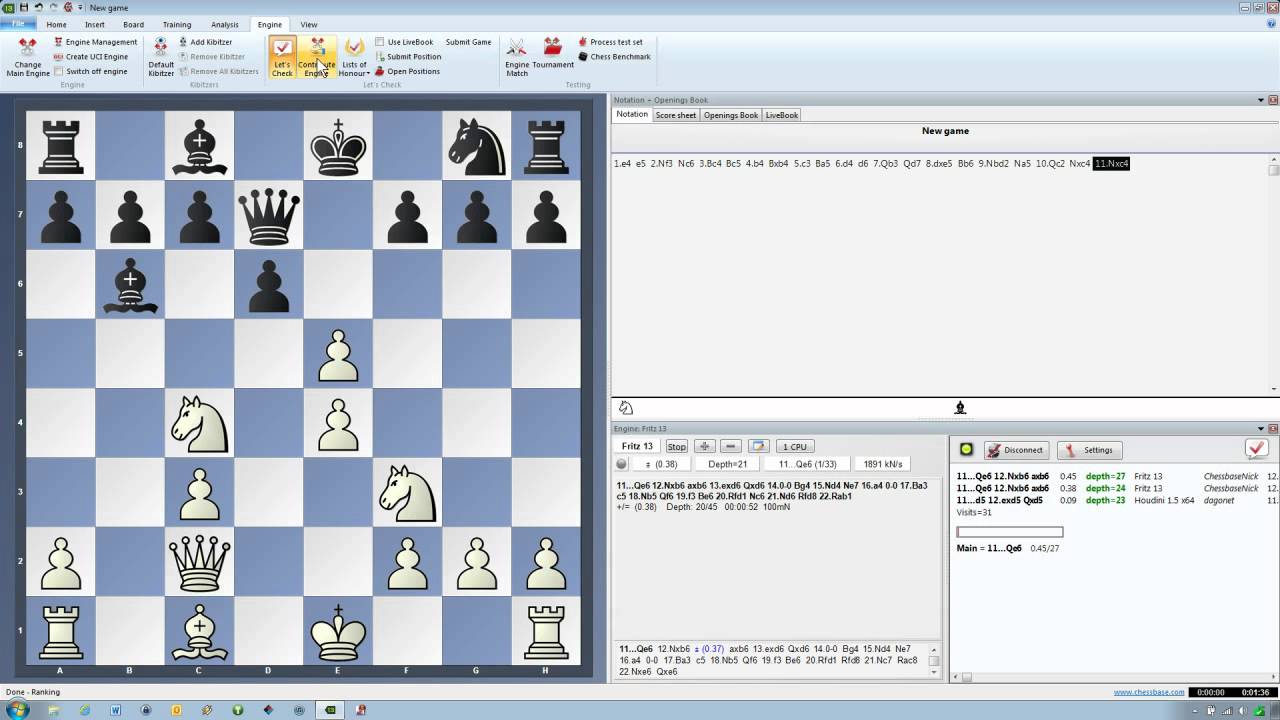Switch to the View ribbon tab
Viewport: 1280px width, 720px height.
309,24
